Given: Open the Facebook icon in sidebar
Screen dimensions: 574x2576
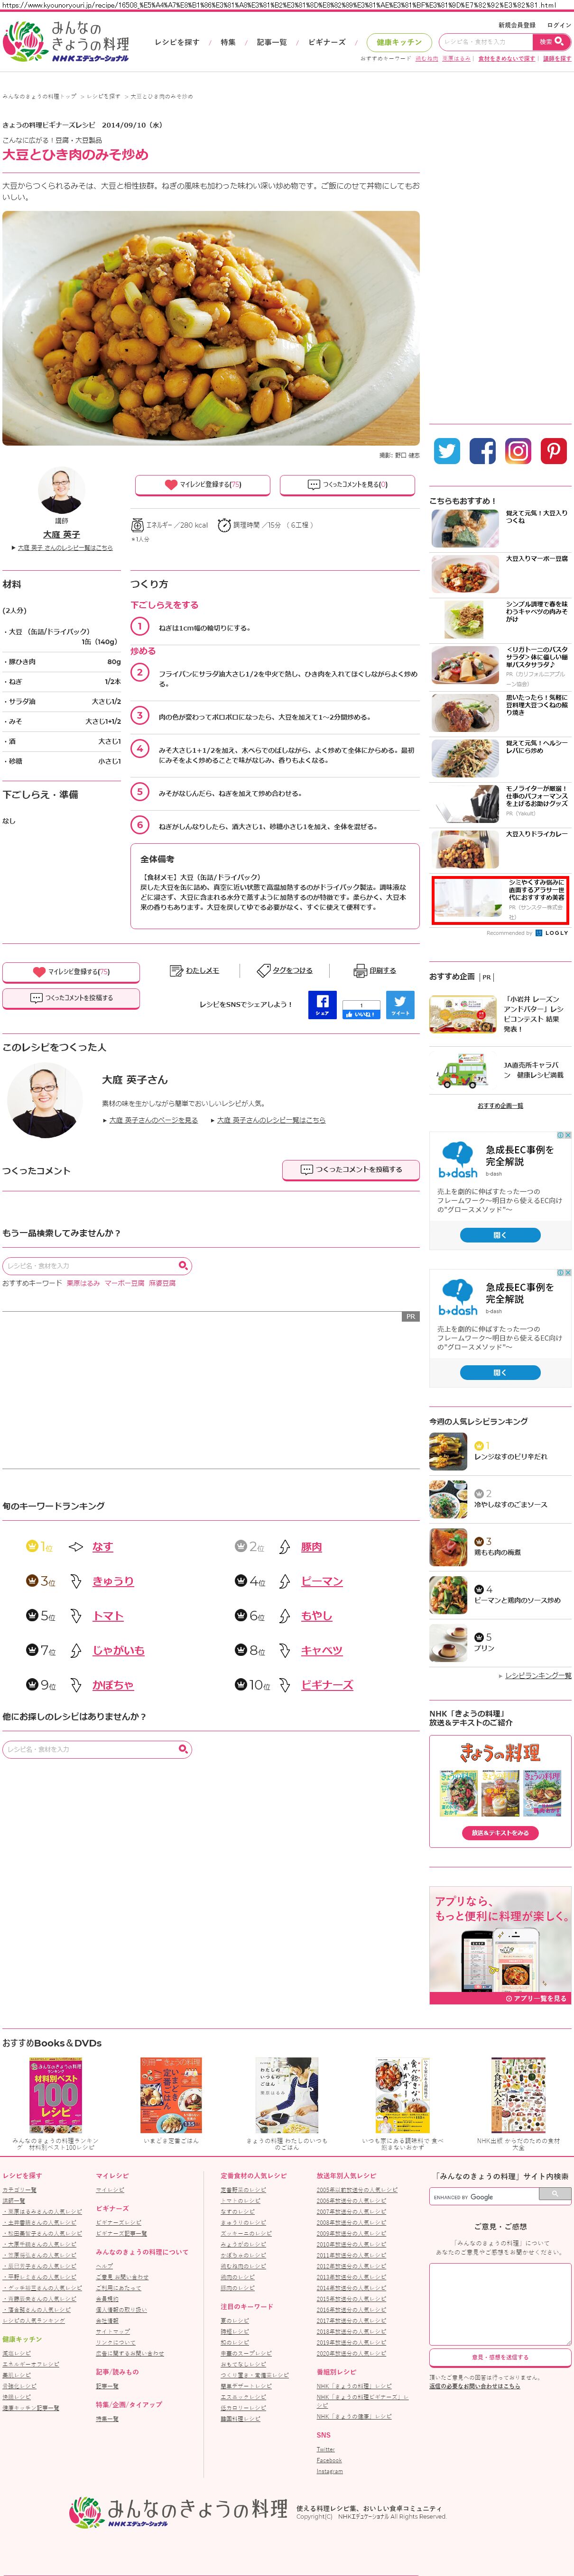Looking at the screenshot, I should click(482, 450).
